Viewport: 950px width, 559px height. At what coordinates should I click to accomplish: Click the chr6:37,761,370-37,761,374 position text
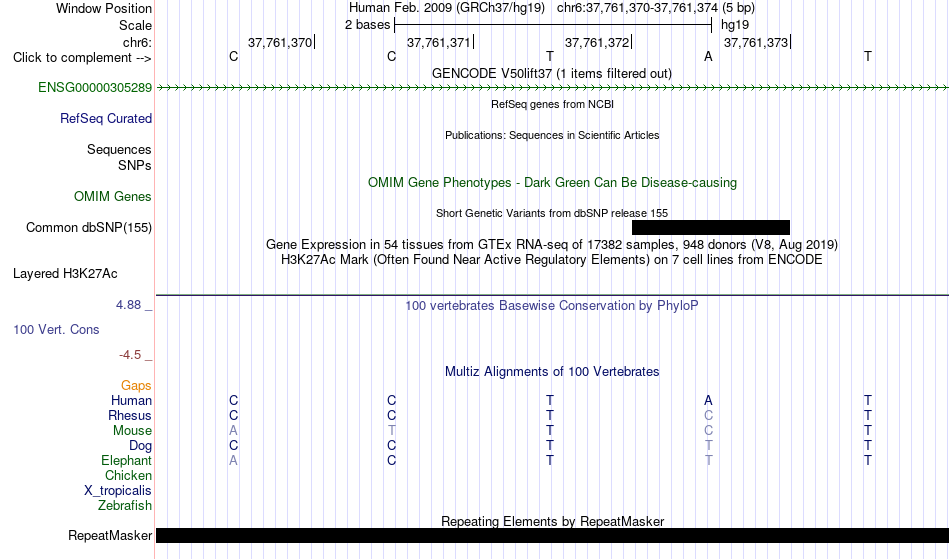click(x=637, y=8)
